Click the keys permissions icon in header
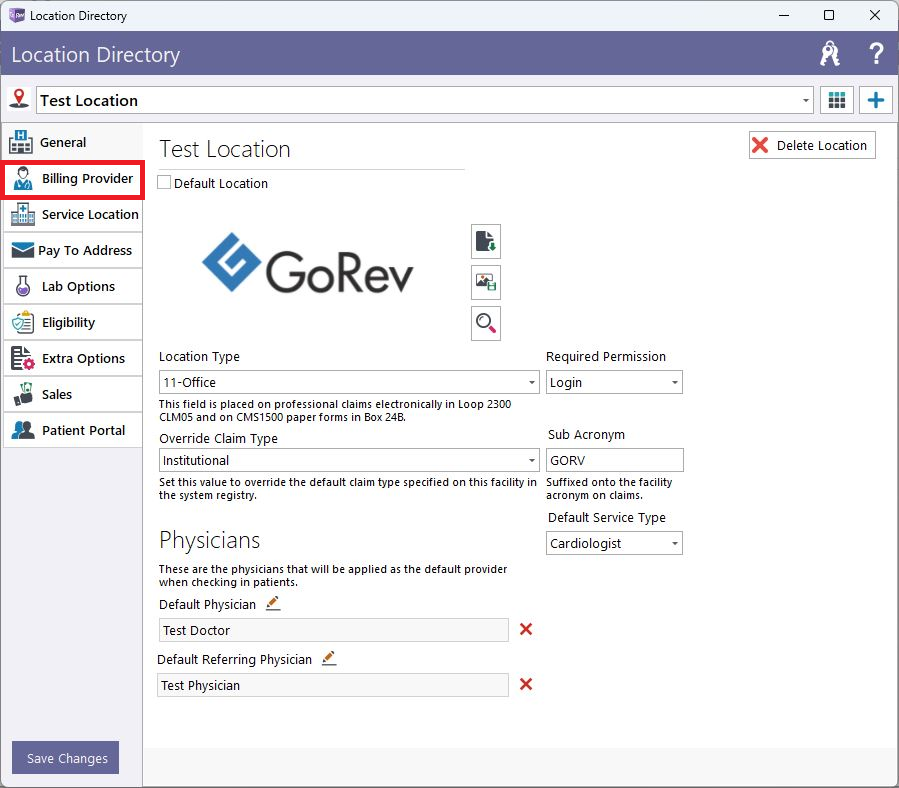 (x=830, y=54)
